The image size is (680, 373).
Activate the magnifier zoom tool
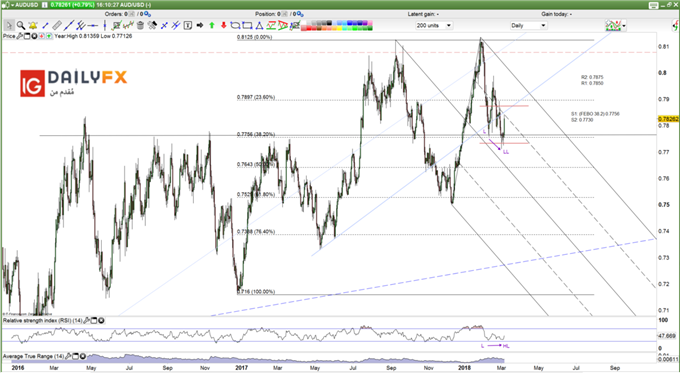(21, 26)
